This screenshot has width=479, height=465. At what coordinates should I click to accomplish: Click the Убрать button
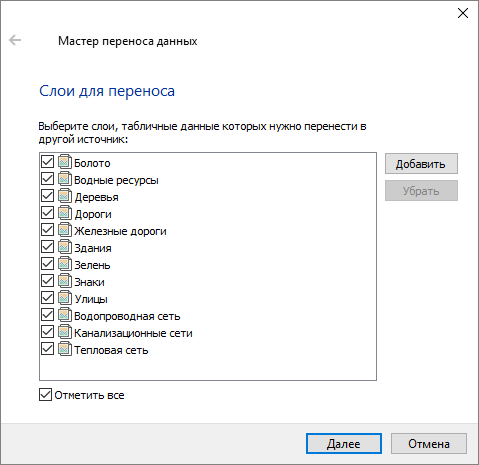(421, 191)
